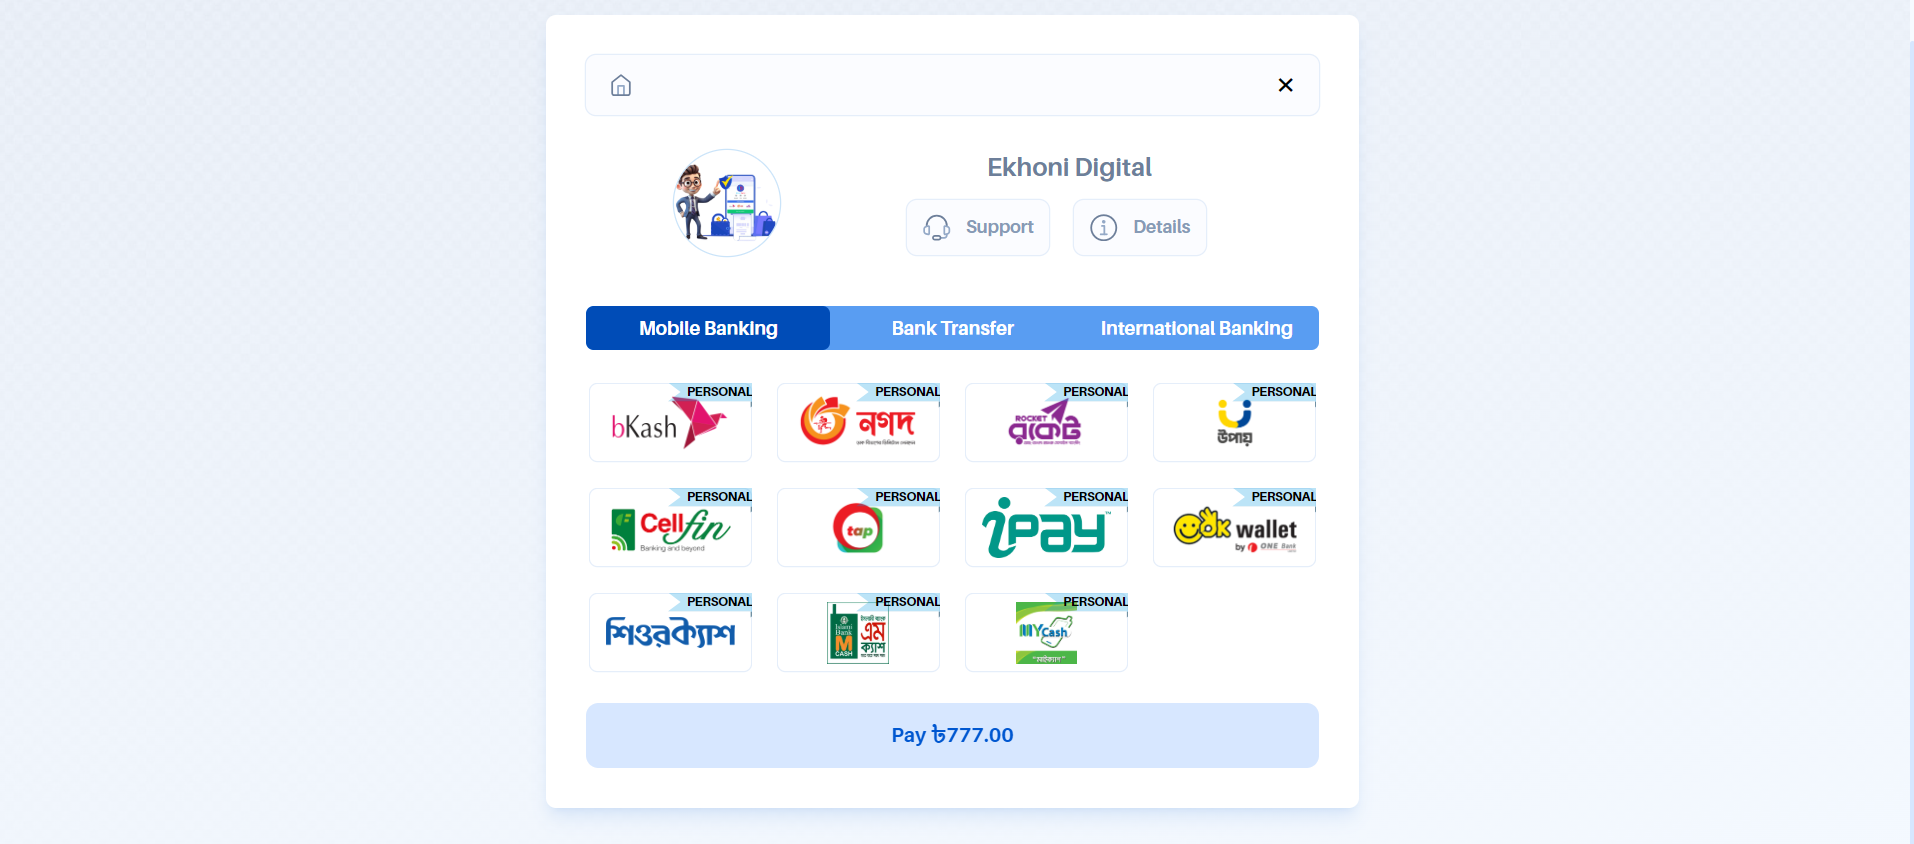Select iPay as payment method
Image resolution: width=1914 pixels, height=844 pixels.
tap(1046, 527)
